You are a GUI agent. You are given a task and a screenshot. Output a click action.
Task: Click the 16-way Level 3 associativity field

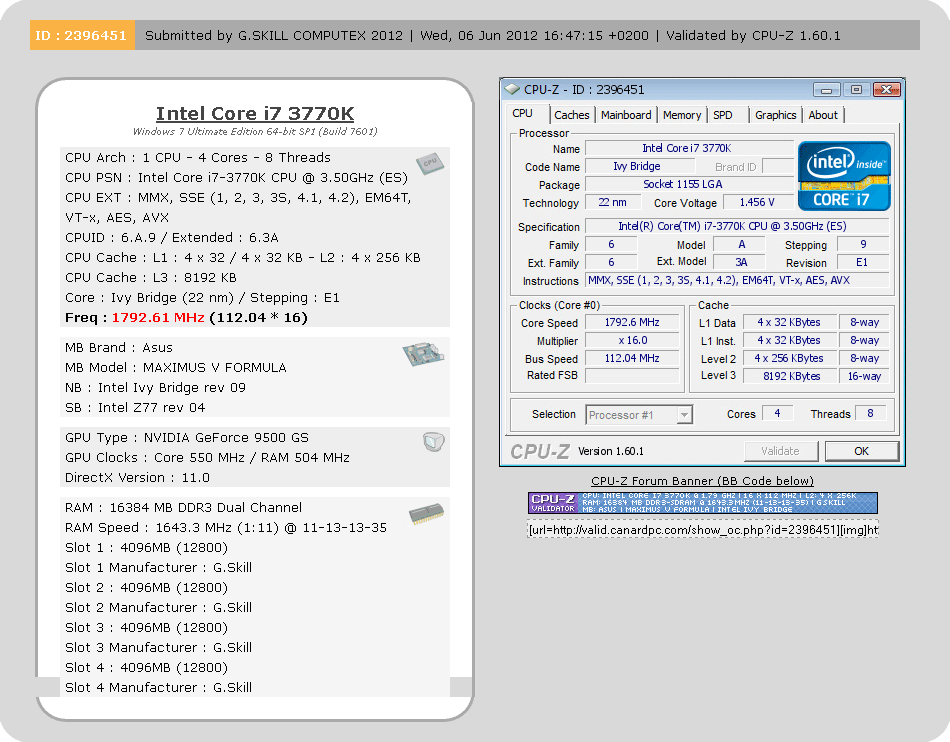[864, 376]
